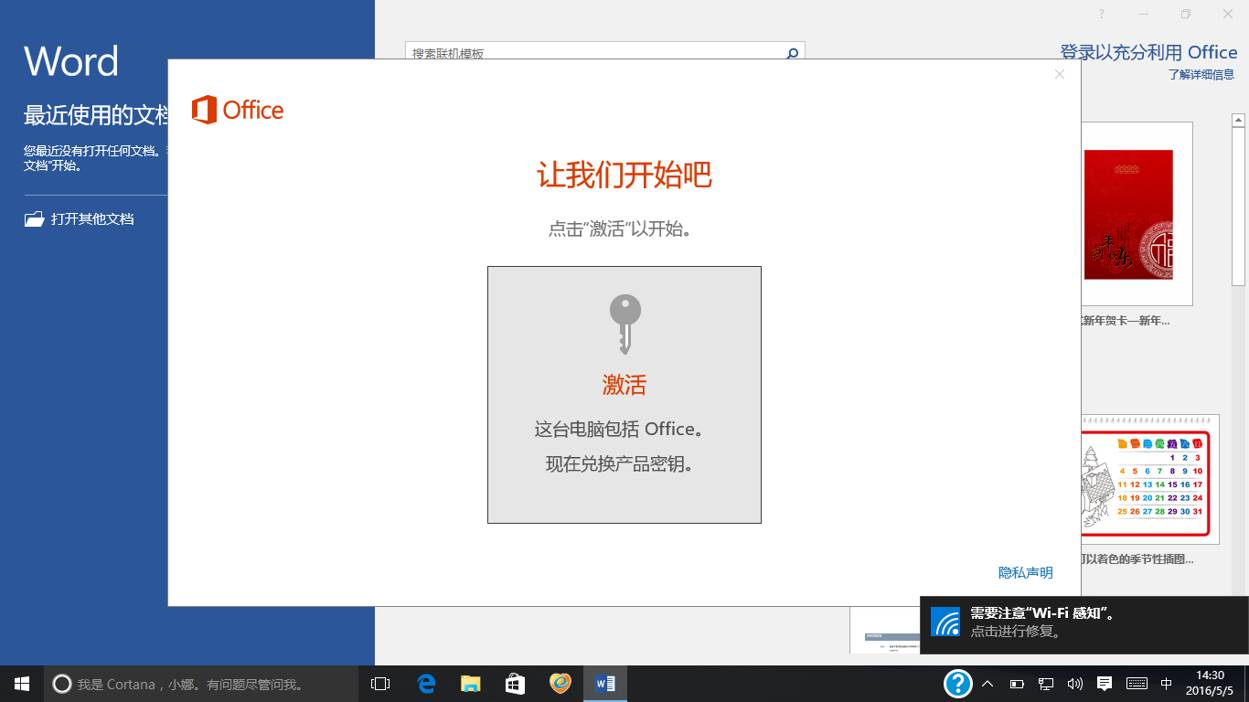The image size is (1249, 702).
Task: Open the 隐私声明 privacy statement link
Action: tap(1025, 572)
